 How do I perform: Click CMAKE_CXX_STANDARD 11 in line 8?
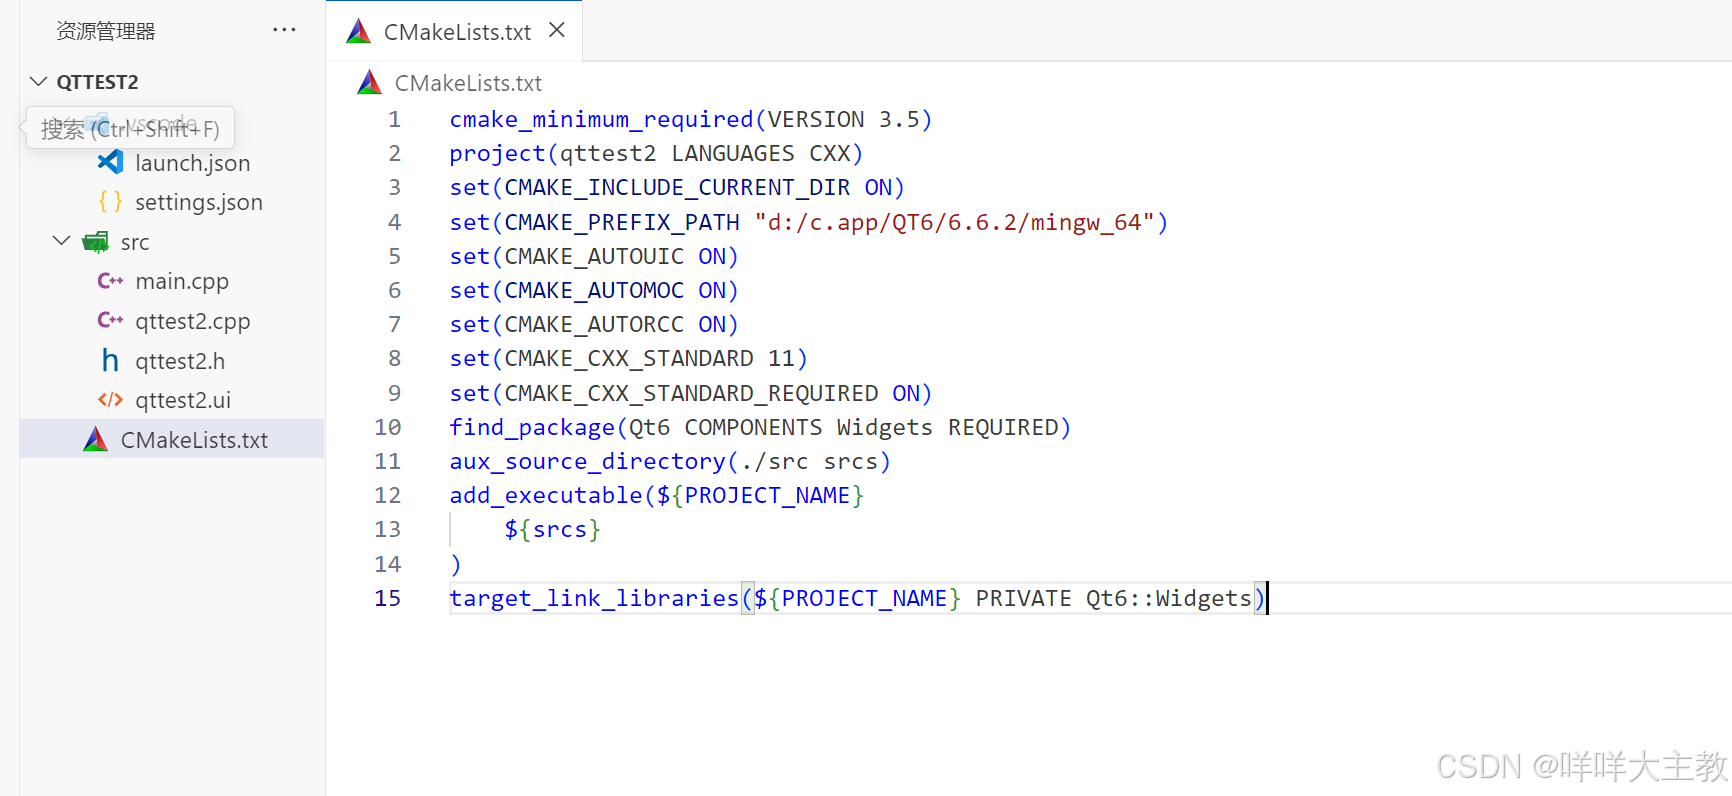(649, 358)
